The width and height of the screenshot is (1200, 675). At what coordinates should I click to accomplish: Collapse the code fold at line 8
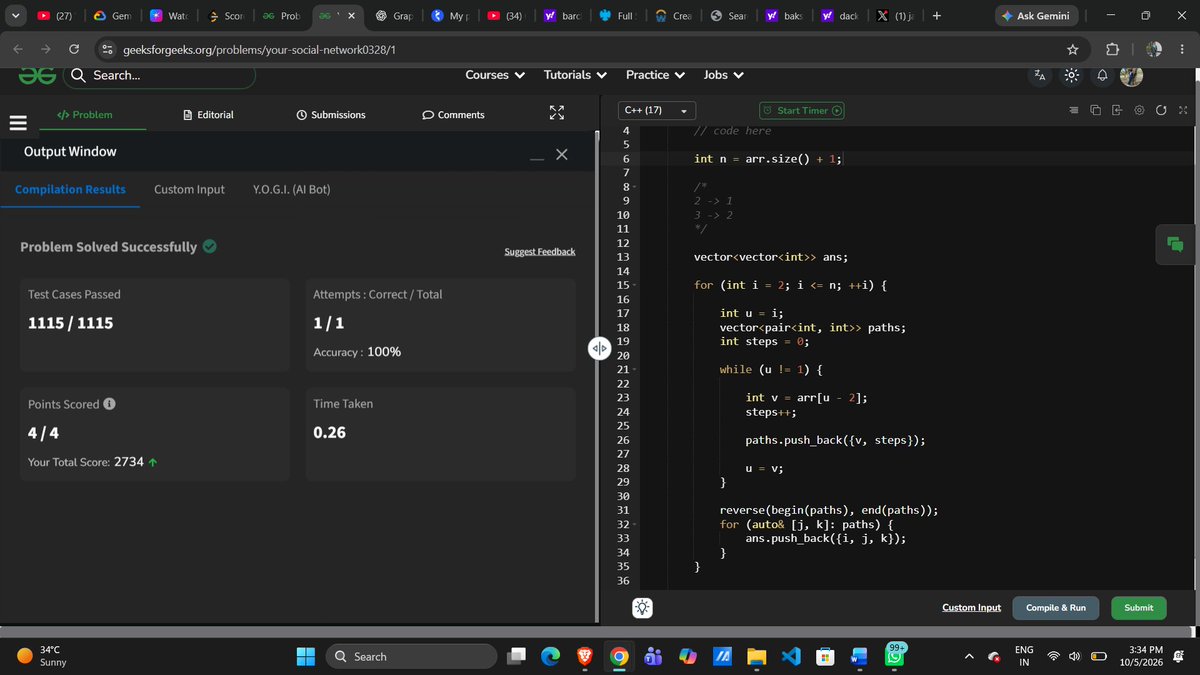(635, 187)
